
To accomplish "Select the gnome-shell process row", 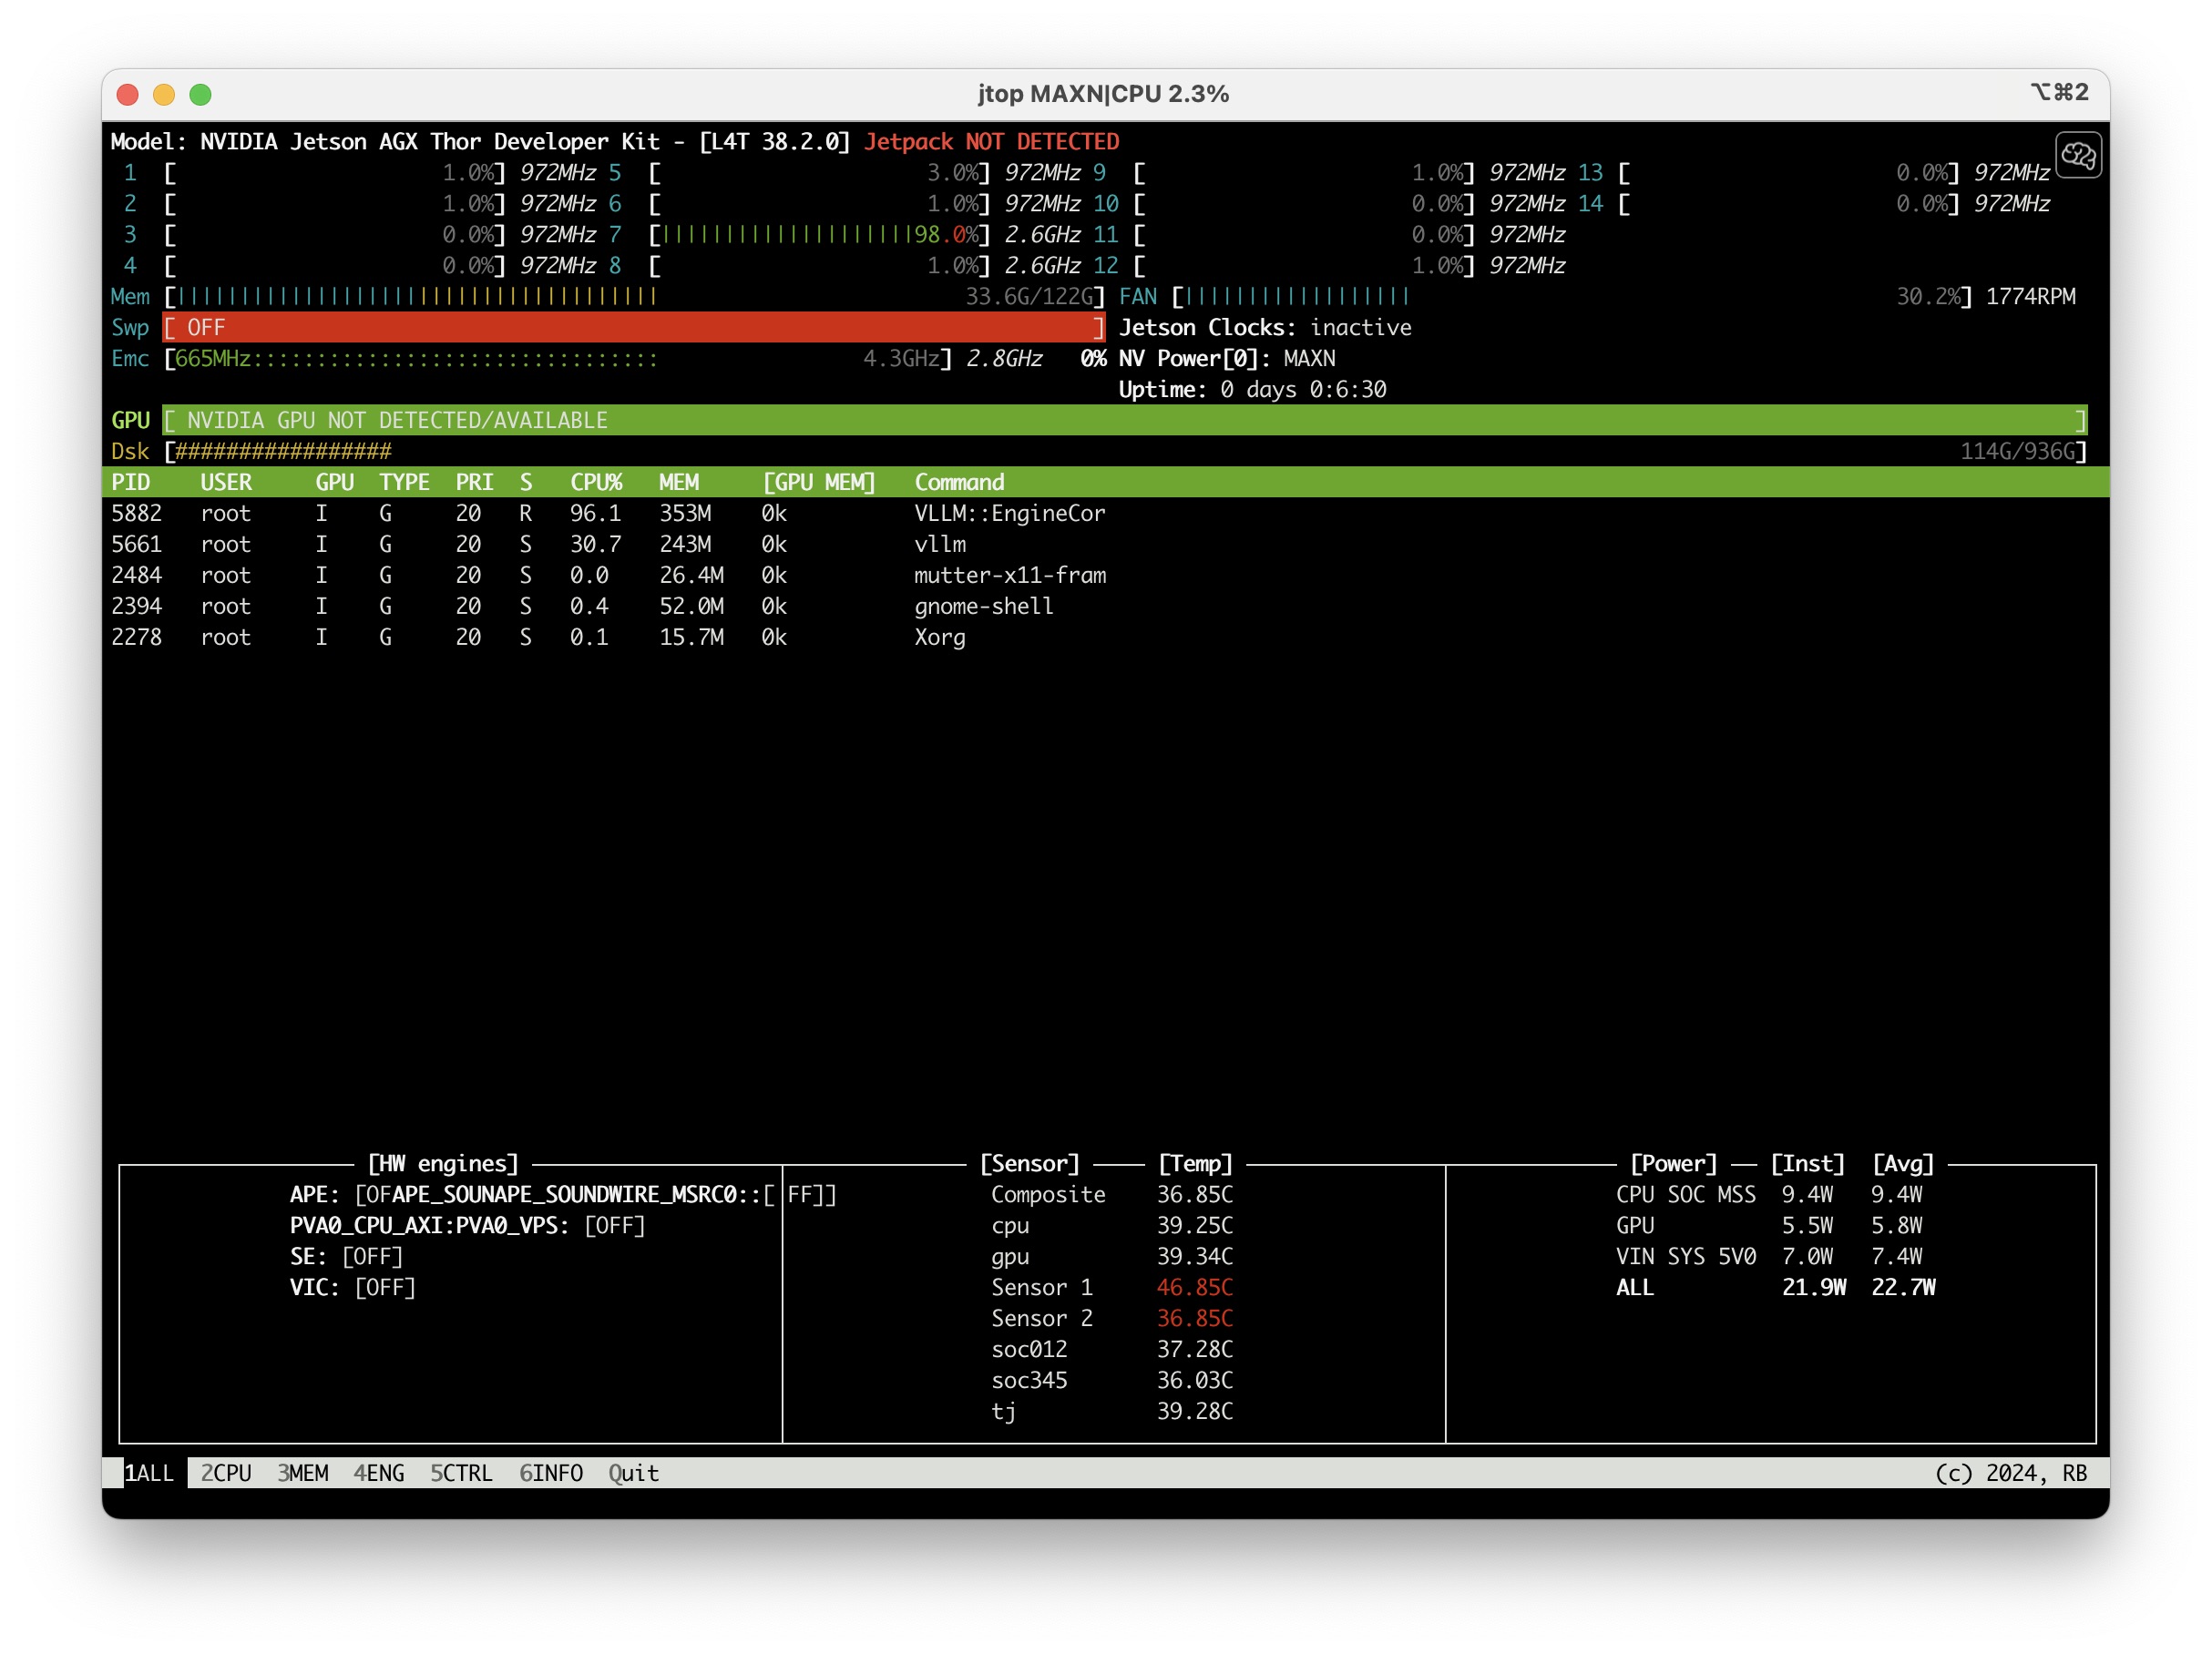I will (983, 606).
